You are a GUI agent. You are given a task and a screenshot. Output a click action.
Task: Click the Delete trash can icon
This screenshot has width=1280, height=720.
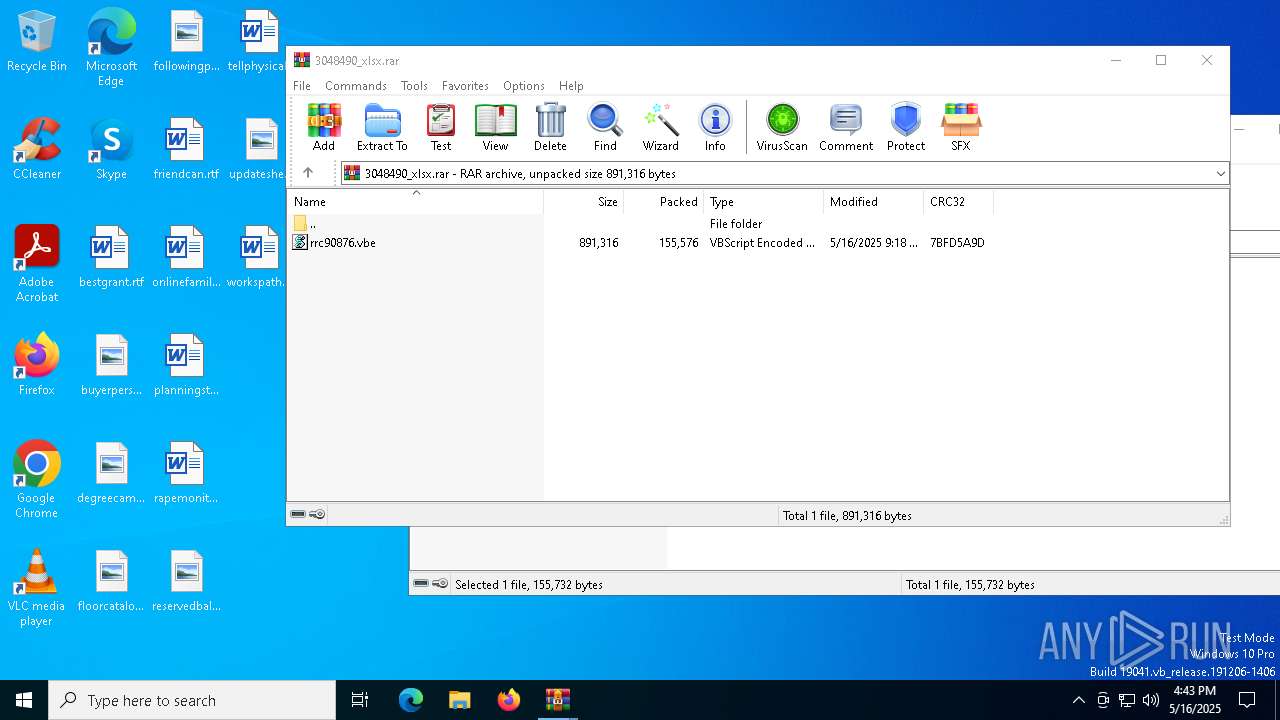[550, 127]
